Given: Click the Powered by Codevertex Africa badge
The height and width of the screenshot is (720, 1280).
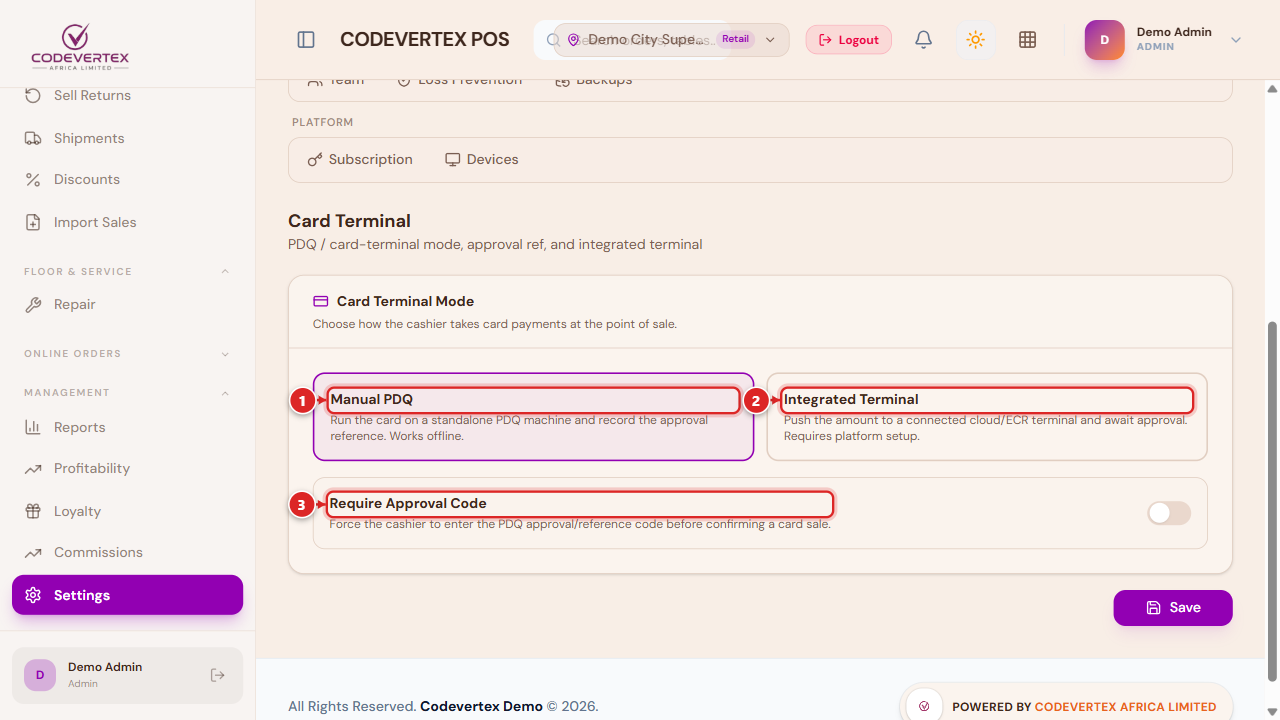Looking at the screenshot, I should click(x=1066, y=707).
